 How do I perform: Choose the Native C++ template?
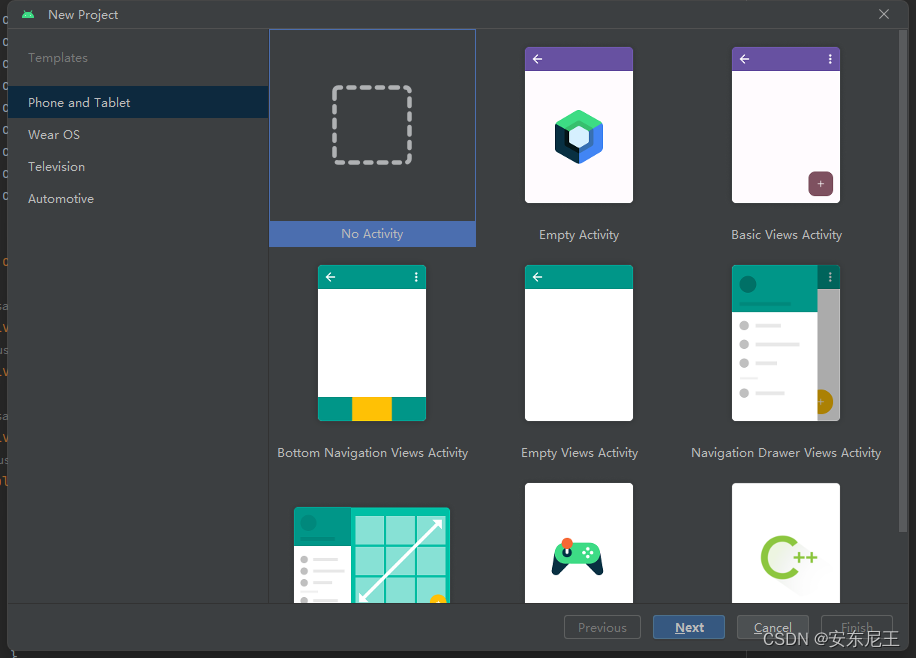(786, 543)
